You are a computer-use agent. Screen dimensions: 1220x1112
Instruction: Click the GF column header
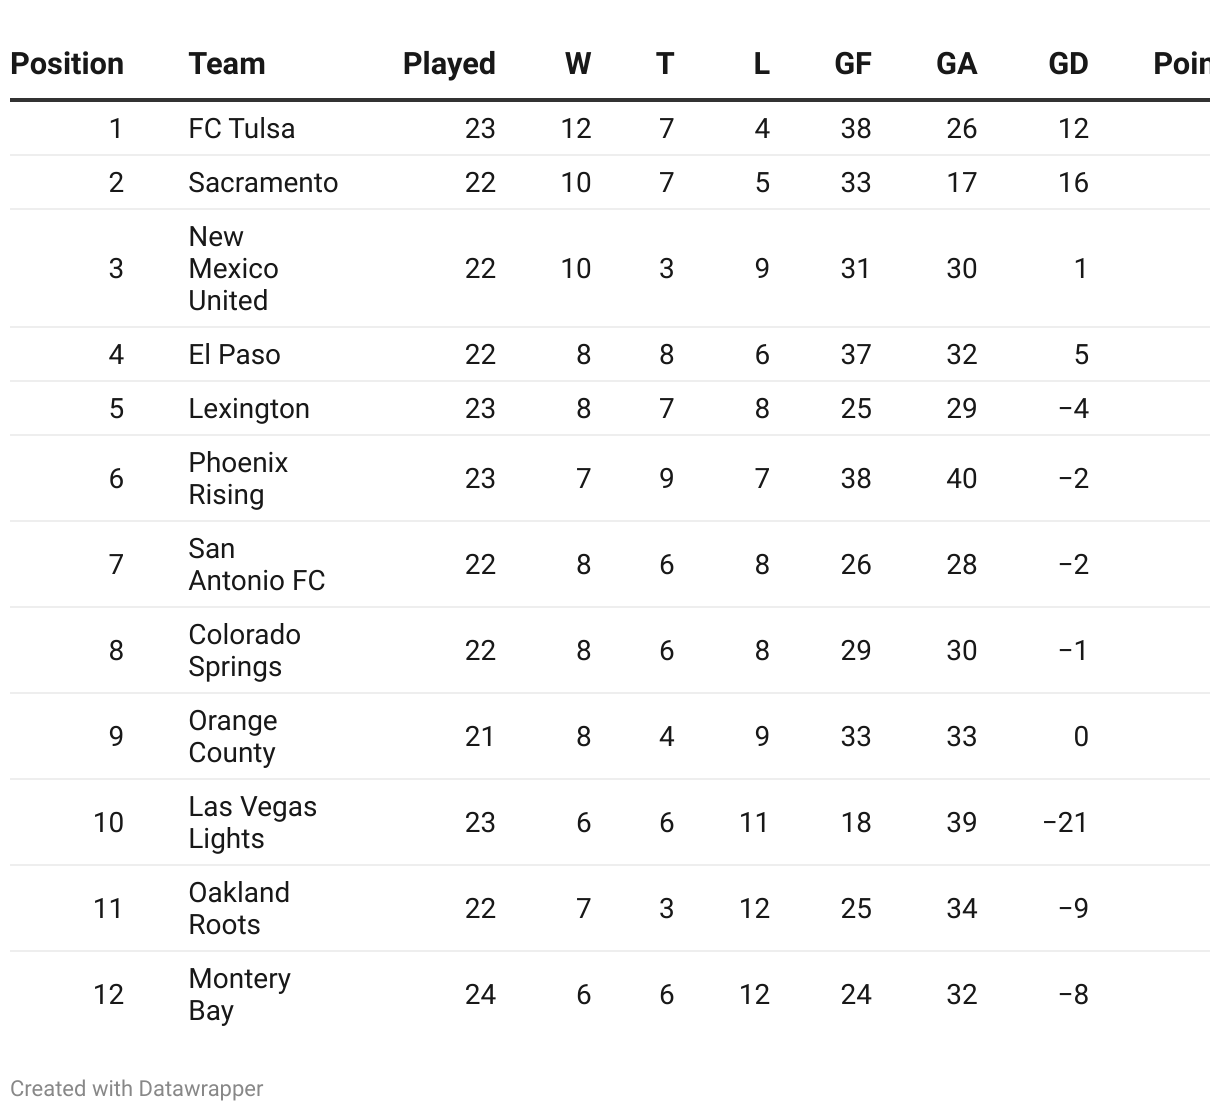[853, 64]
